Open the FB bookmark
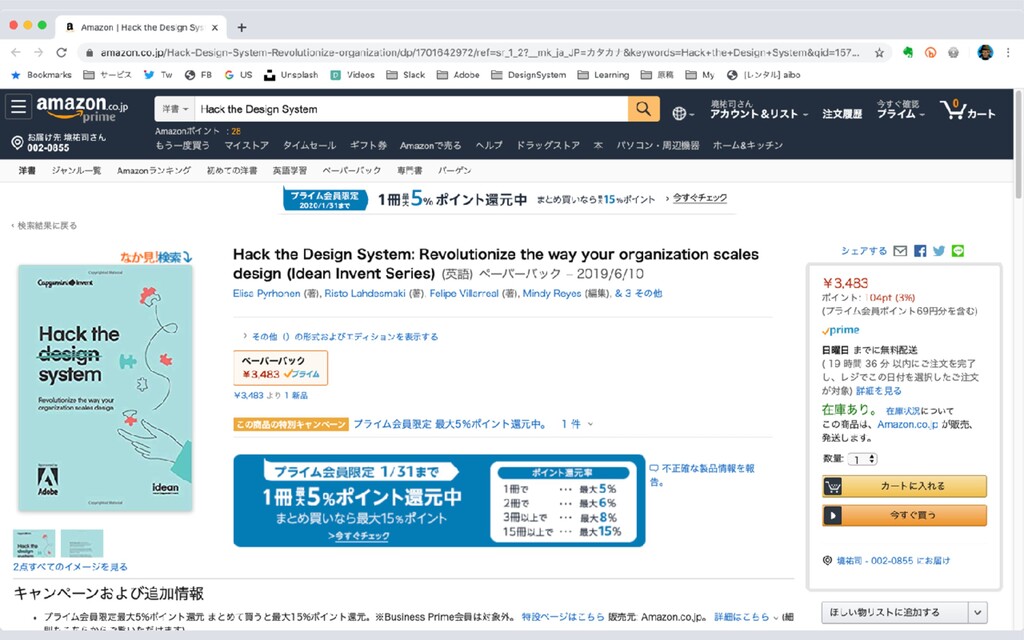 199,75
